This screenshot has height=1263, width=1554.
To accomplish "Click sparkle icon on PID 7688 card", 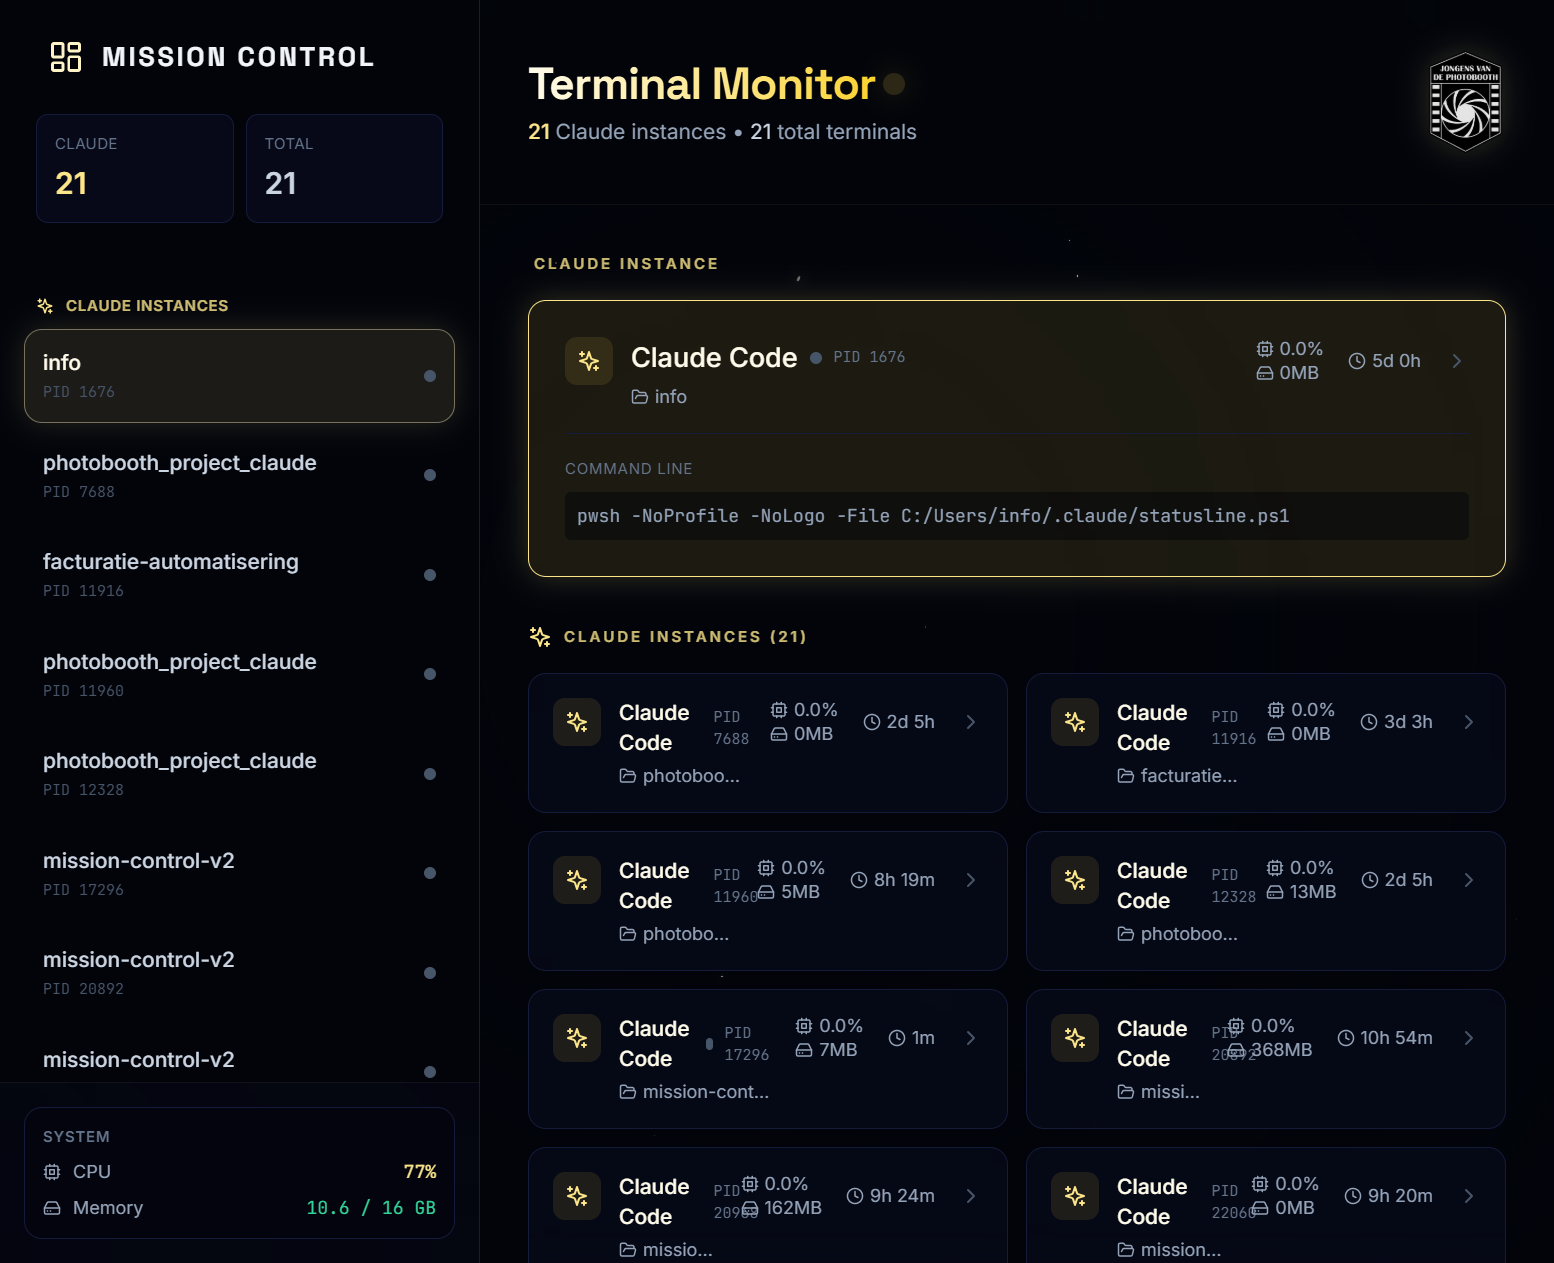I will click(577, 722).
